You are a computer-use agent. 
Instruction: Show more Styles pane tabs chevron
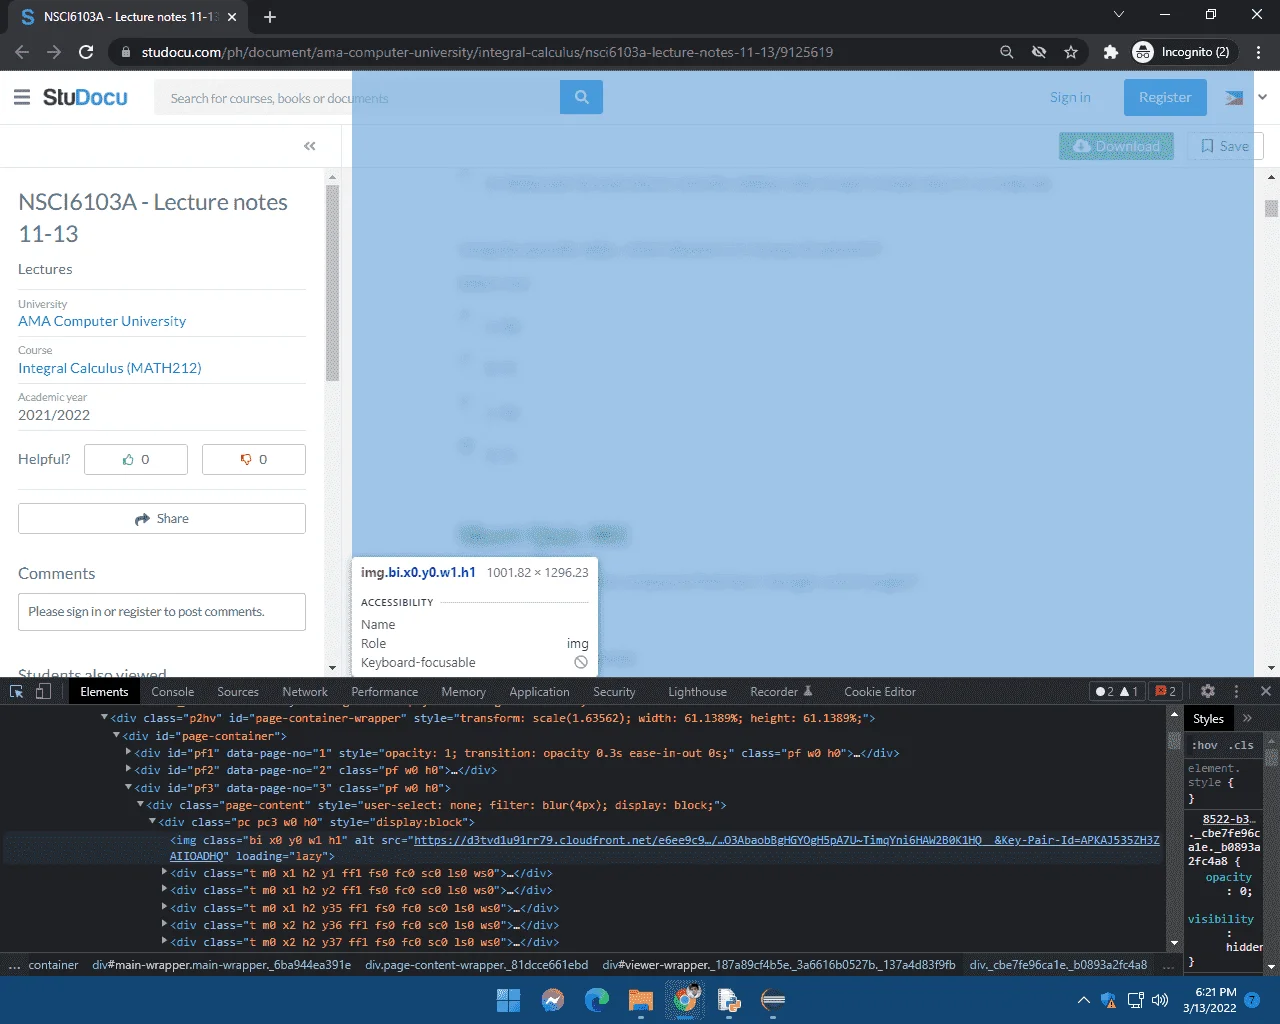point(1247,718)
